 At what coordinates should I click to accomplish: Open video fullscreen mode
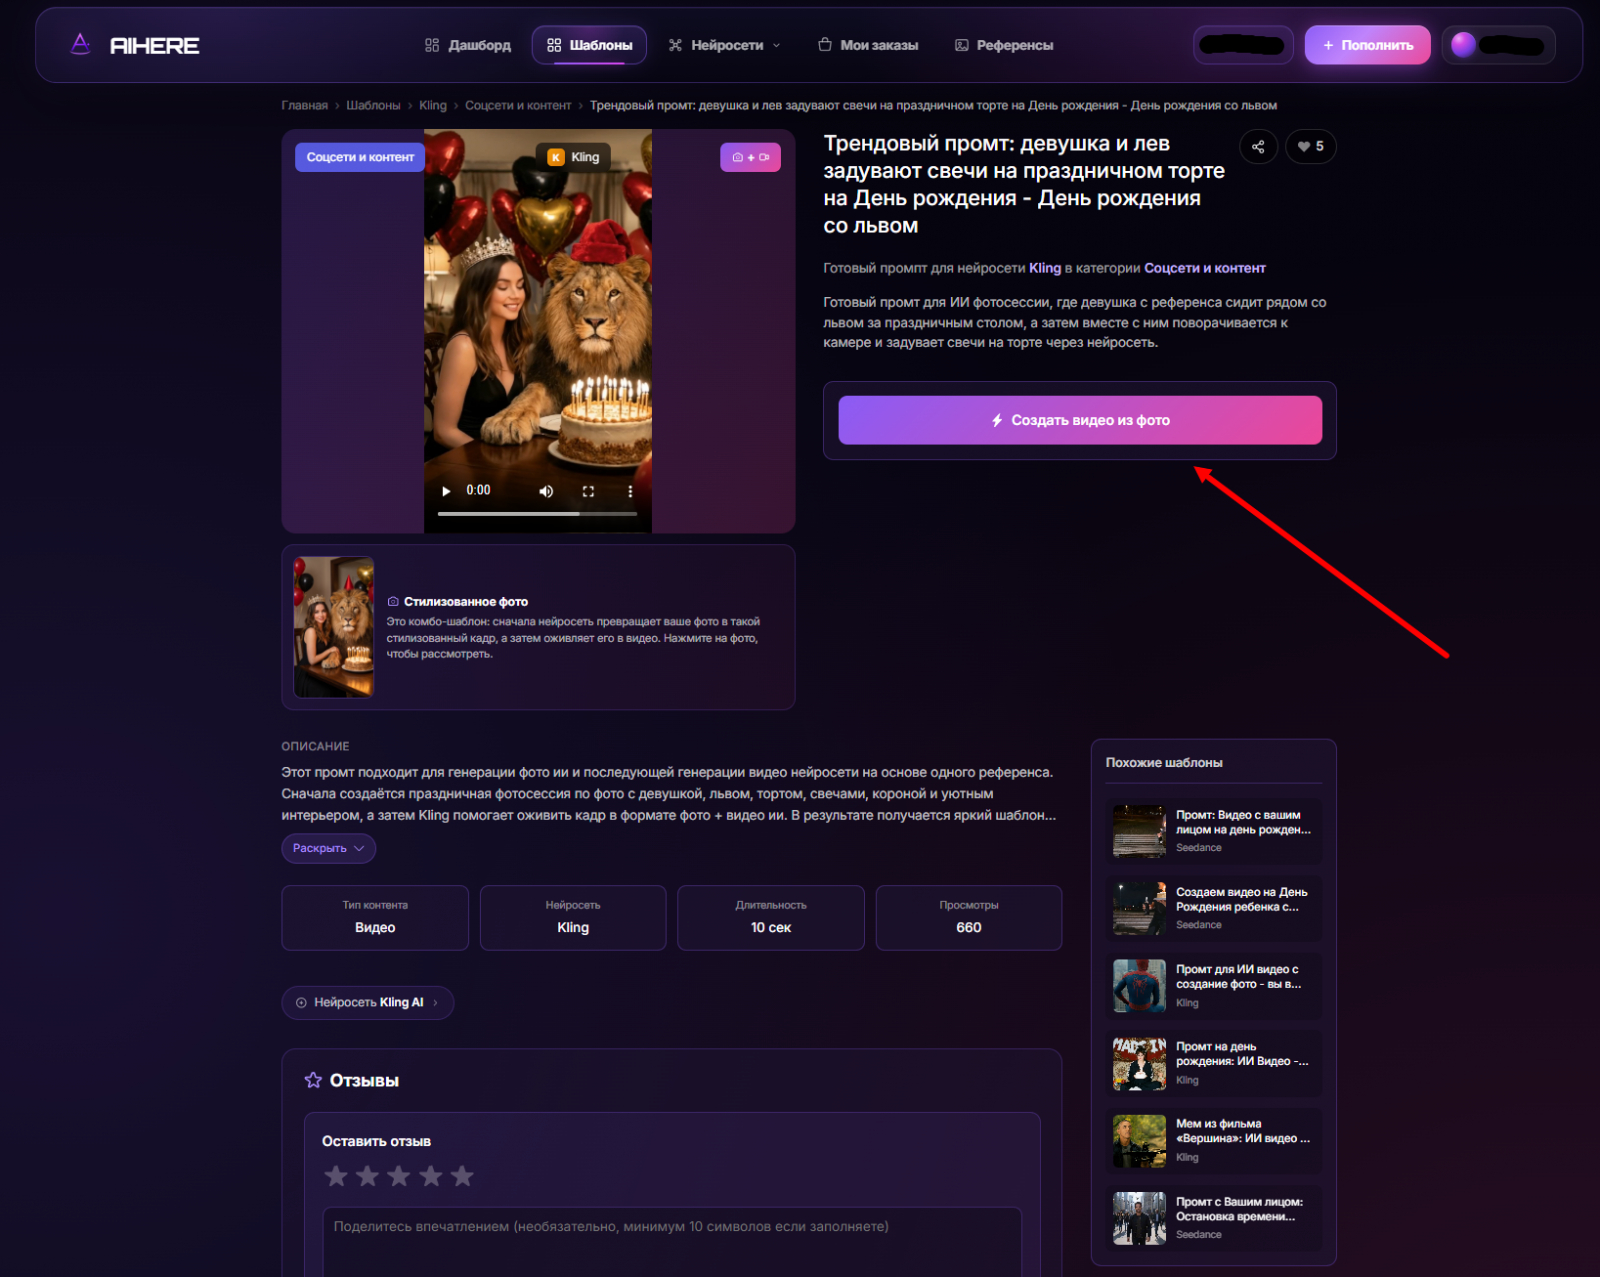588,491
